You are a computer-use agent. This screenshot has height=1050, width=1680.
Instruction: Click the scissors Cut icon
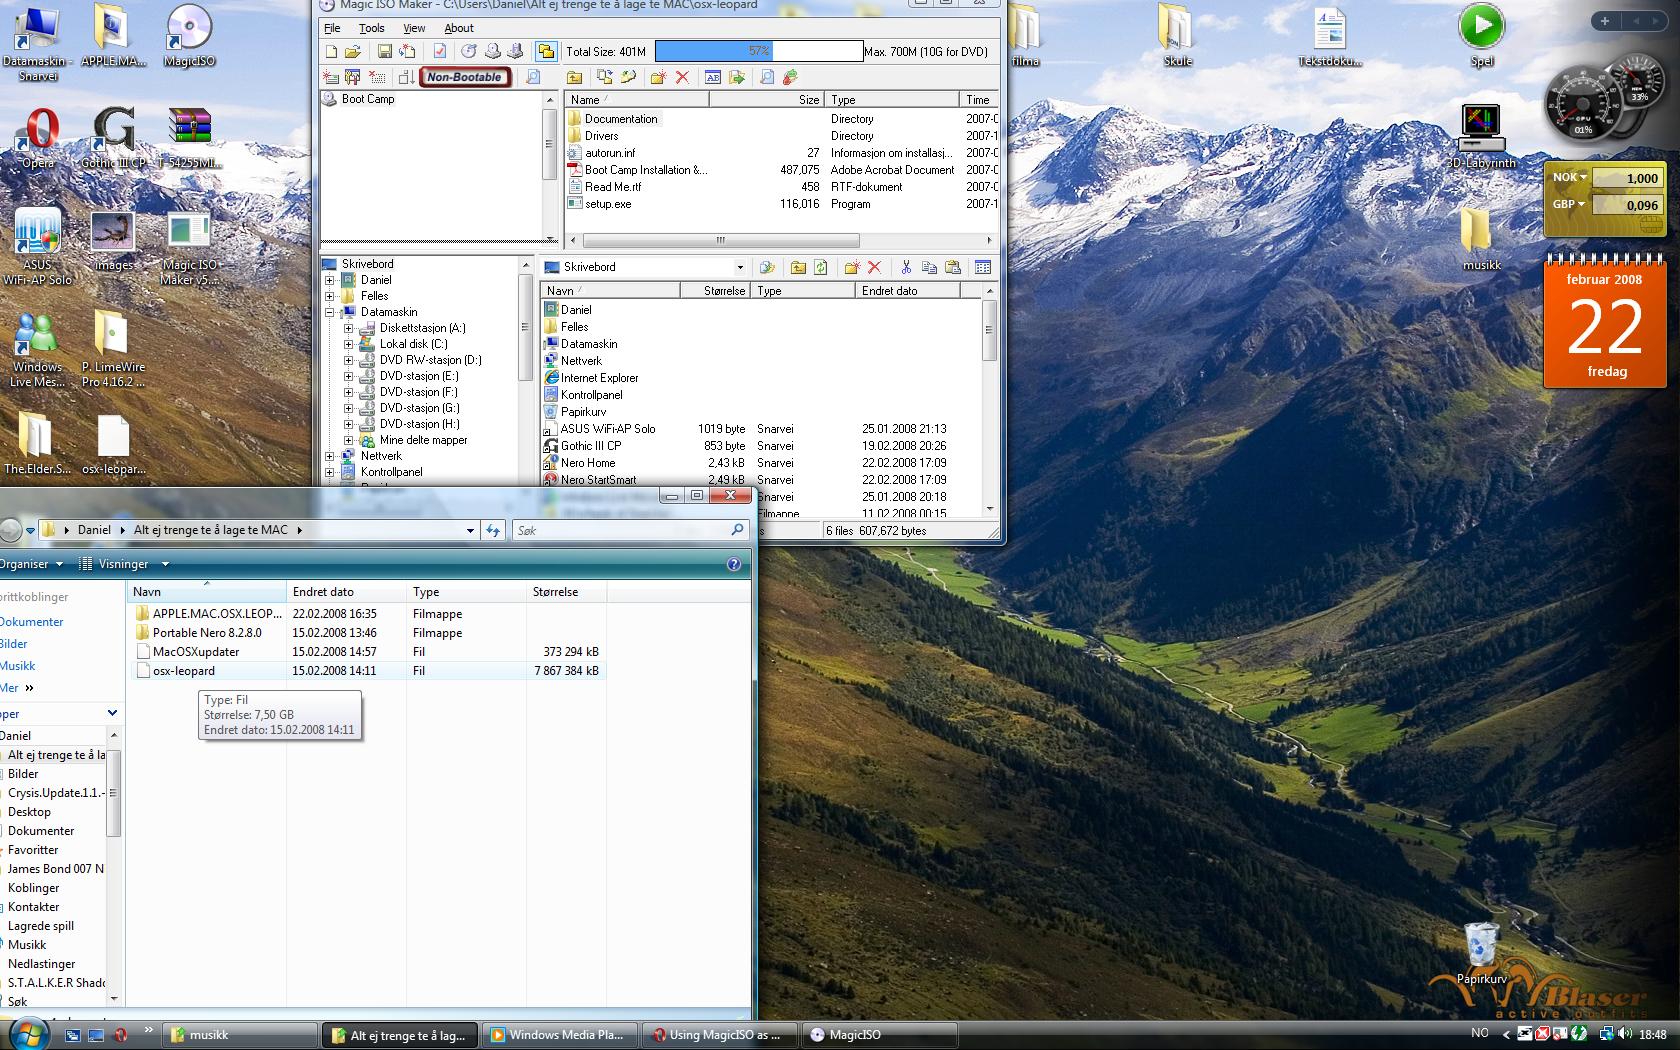906,267
